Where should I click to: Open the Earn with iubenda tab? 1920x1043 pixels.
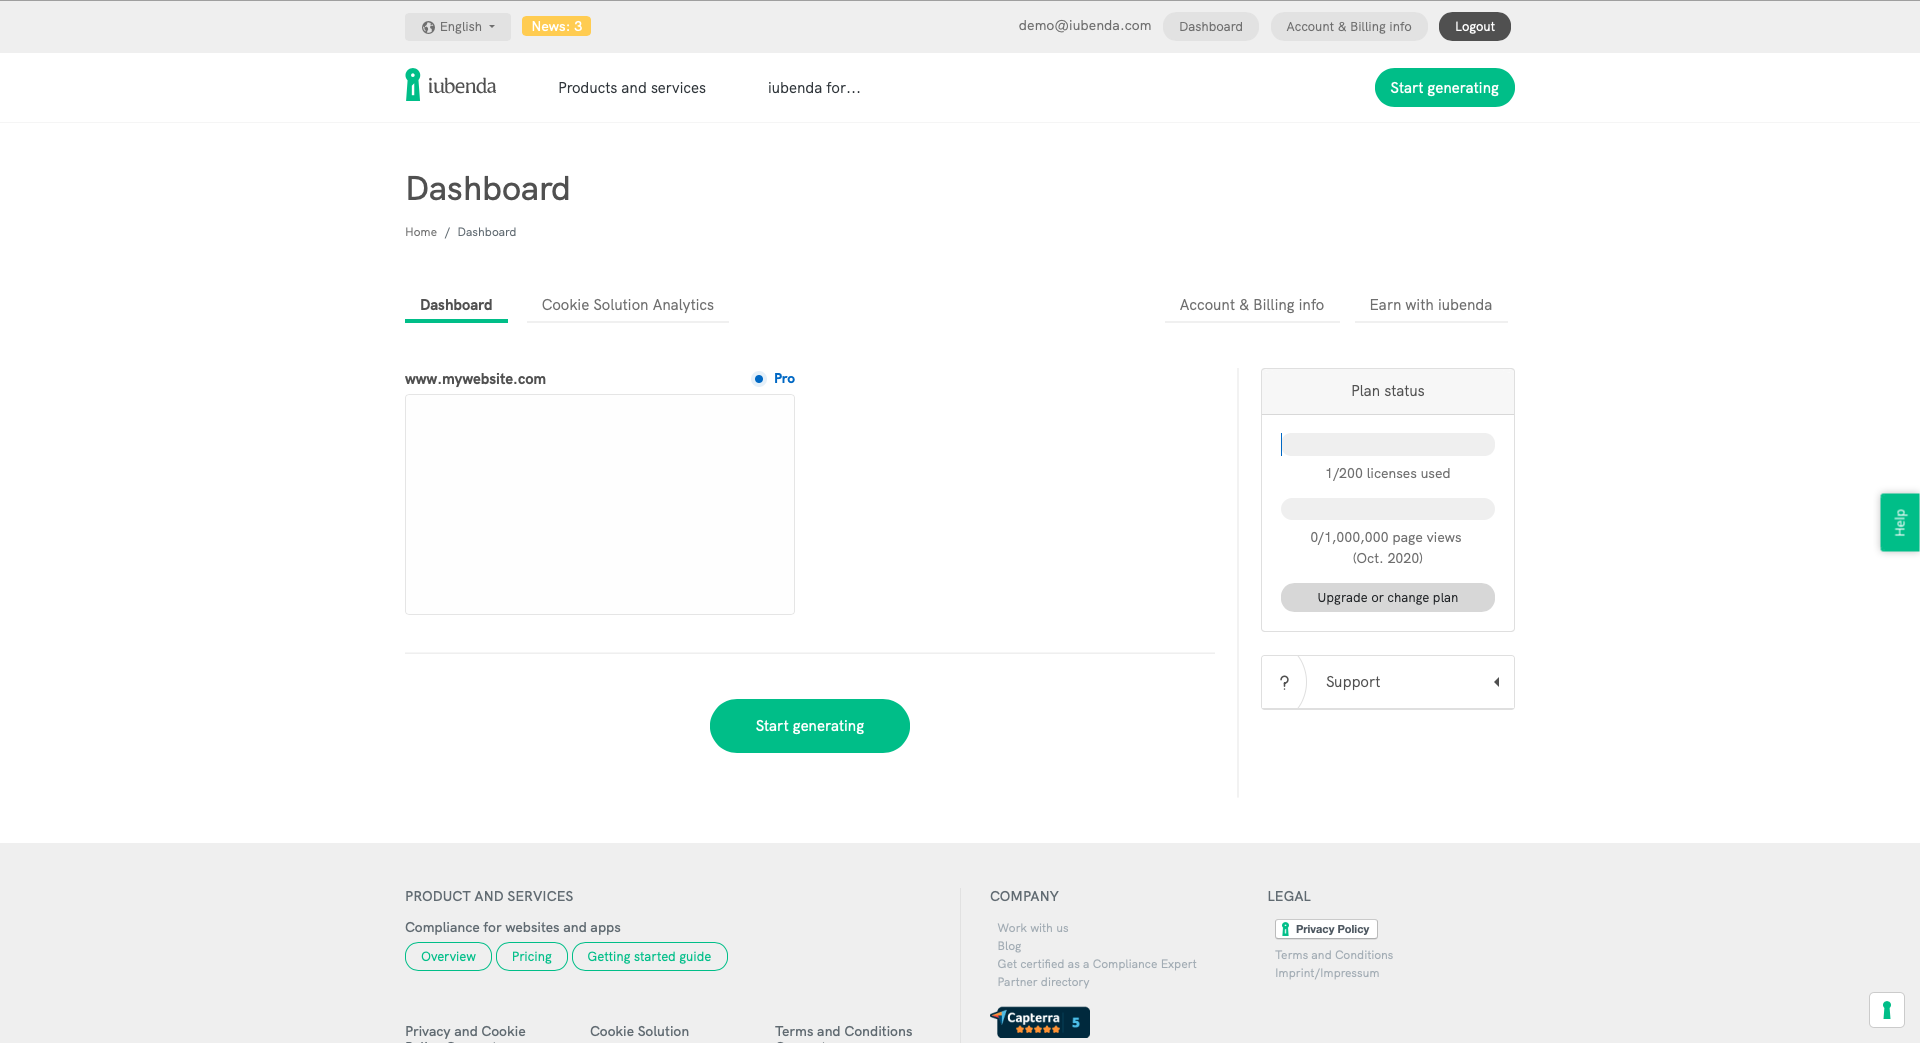[x=1431, y=305]
